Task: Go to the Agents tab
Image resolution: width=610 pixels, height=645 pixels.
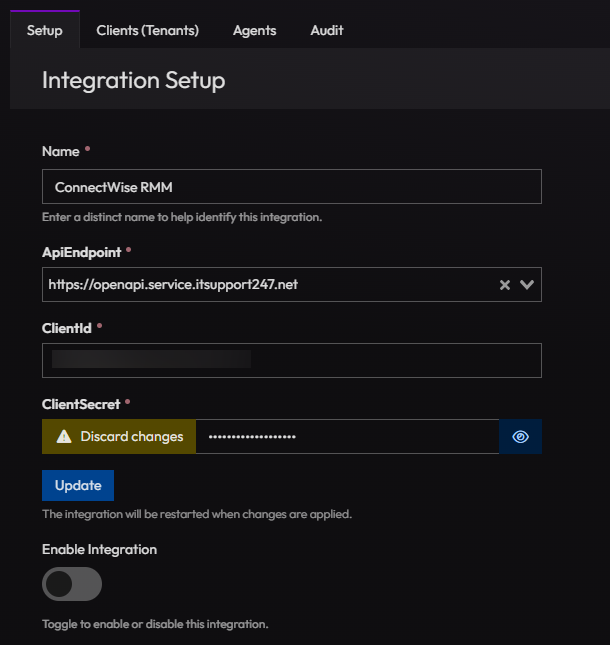Action: [x=255, y=30]
